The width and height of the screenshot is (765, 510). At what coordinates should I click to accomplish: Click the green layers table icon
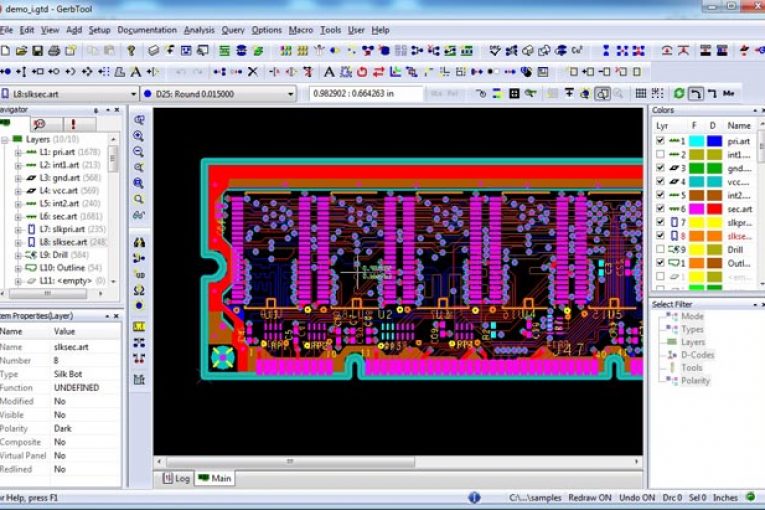(224, 50)
